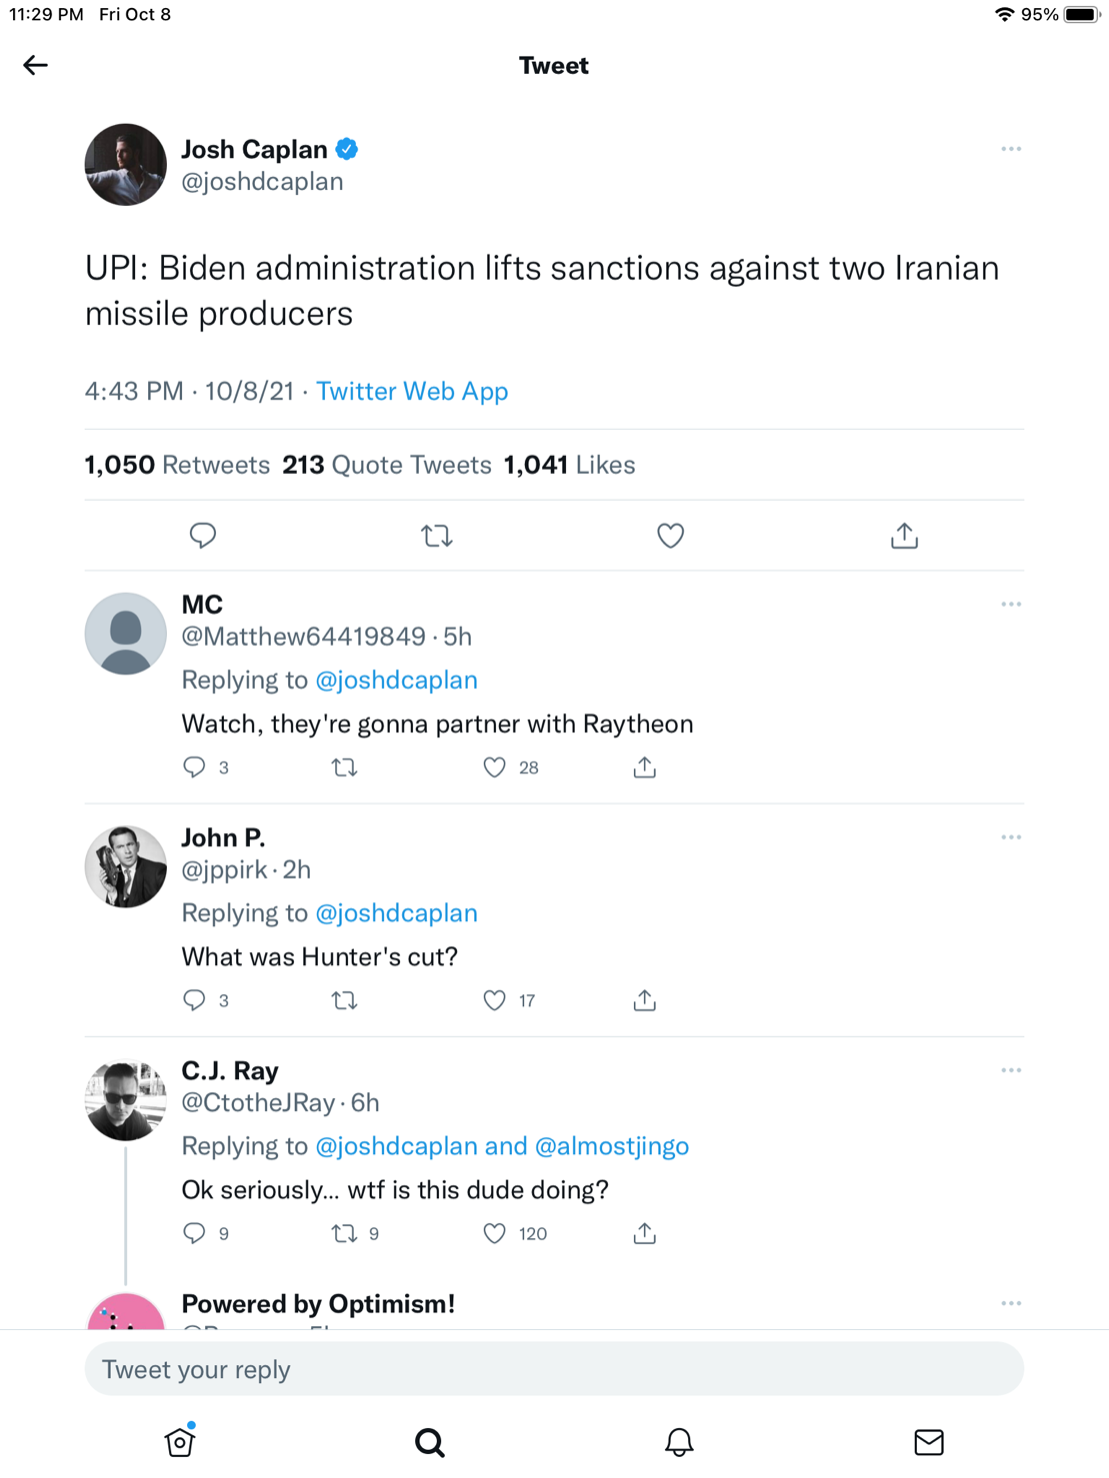
Task: Like C.J. Ray's reply
Action: tap(495, 1233)
